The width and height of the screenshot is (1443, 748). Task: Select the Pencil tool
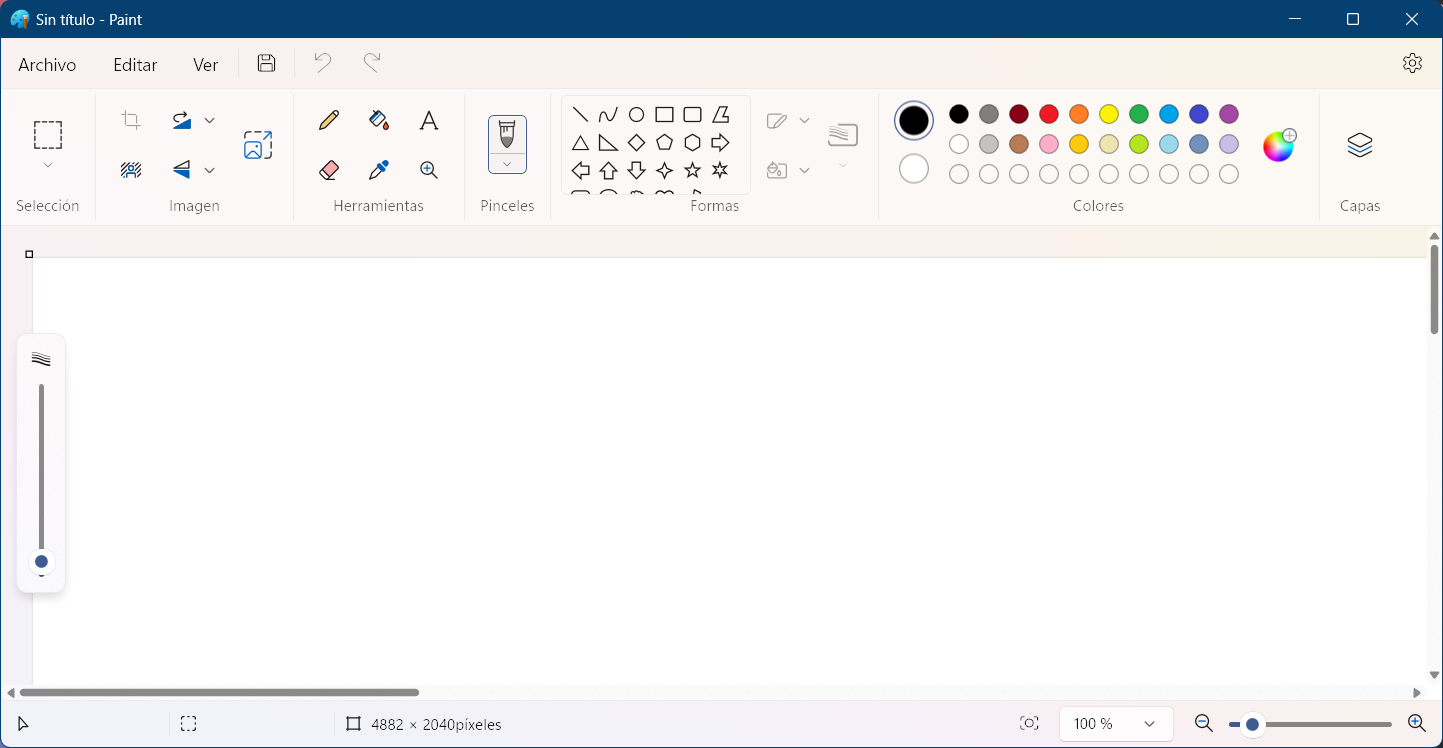[328, 121]
